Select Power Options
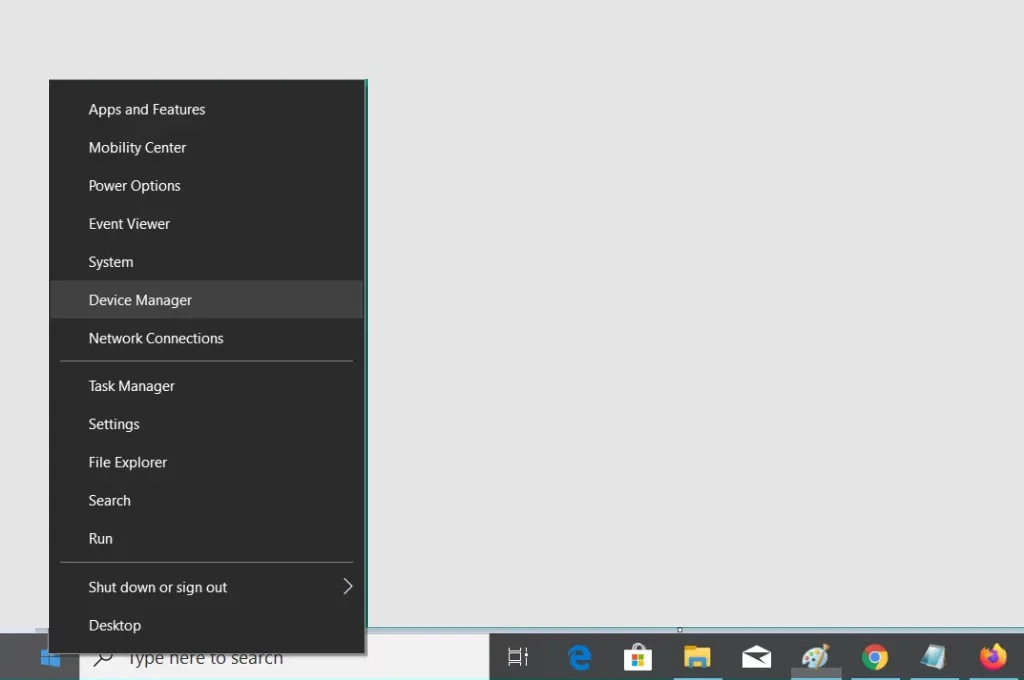The height and width of the screenshot is (680, 1024). point(206,186)
